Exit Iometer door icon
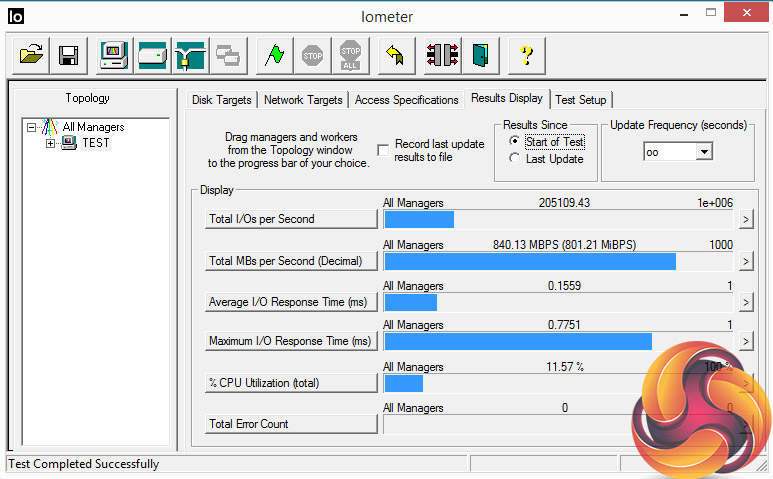The width and height of the screenshot is (773, 479). click(480, 55)
